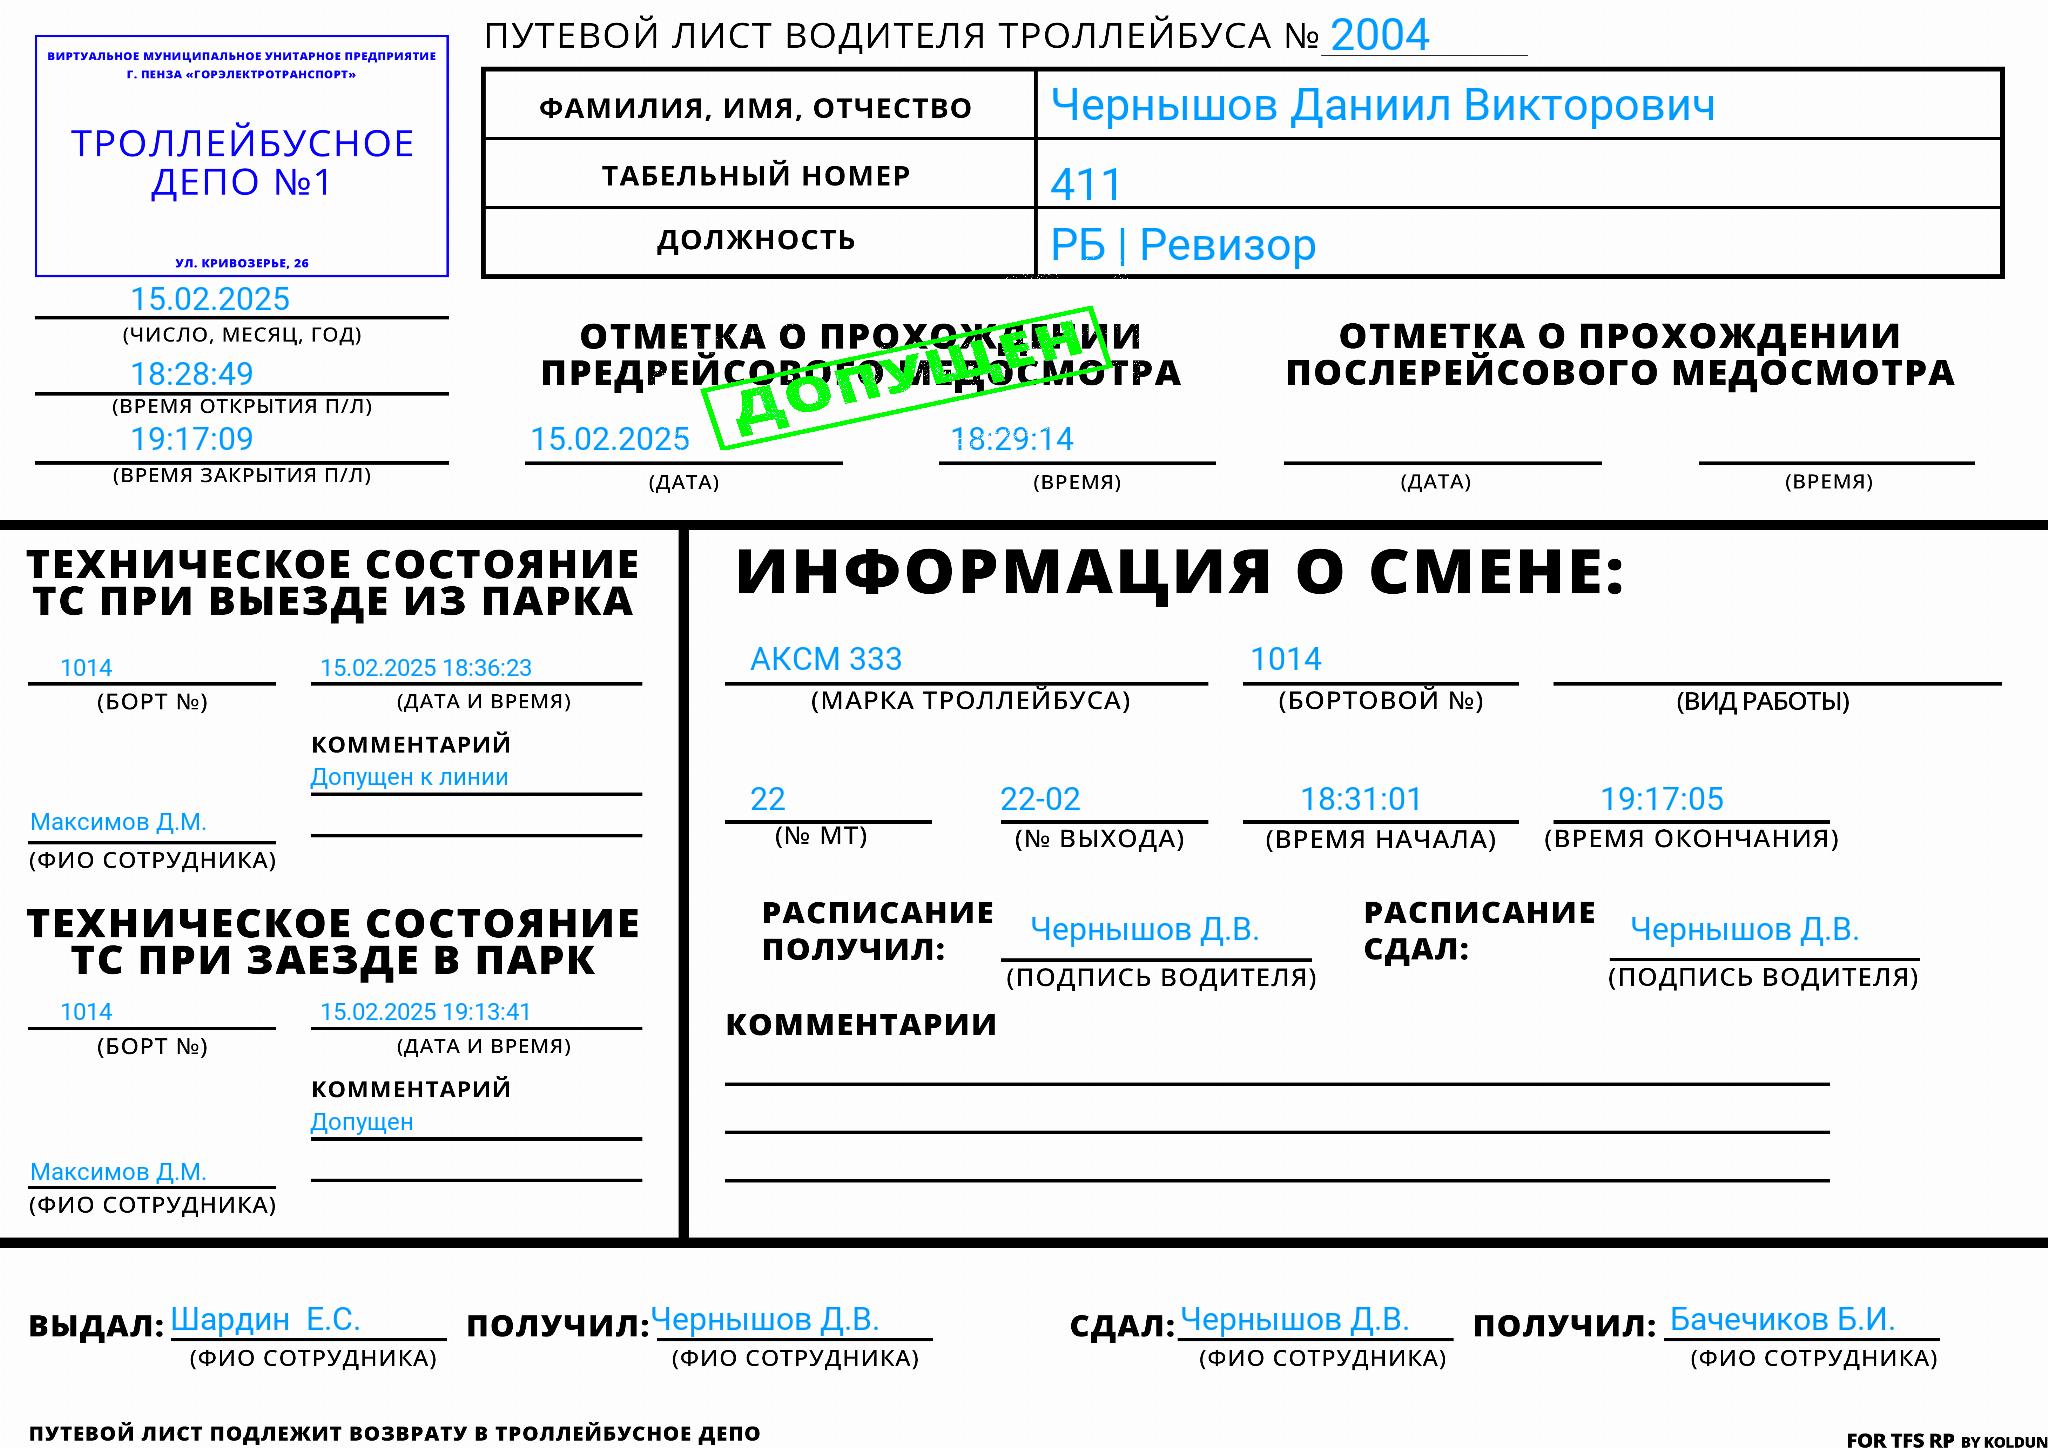
Task: Click the shift start time 18:31:01
Action: [x=1360, y=800]
